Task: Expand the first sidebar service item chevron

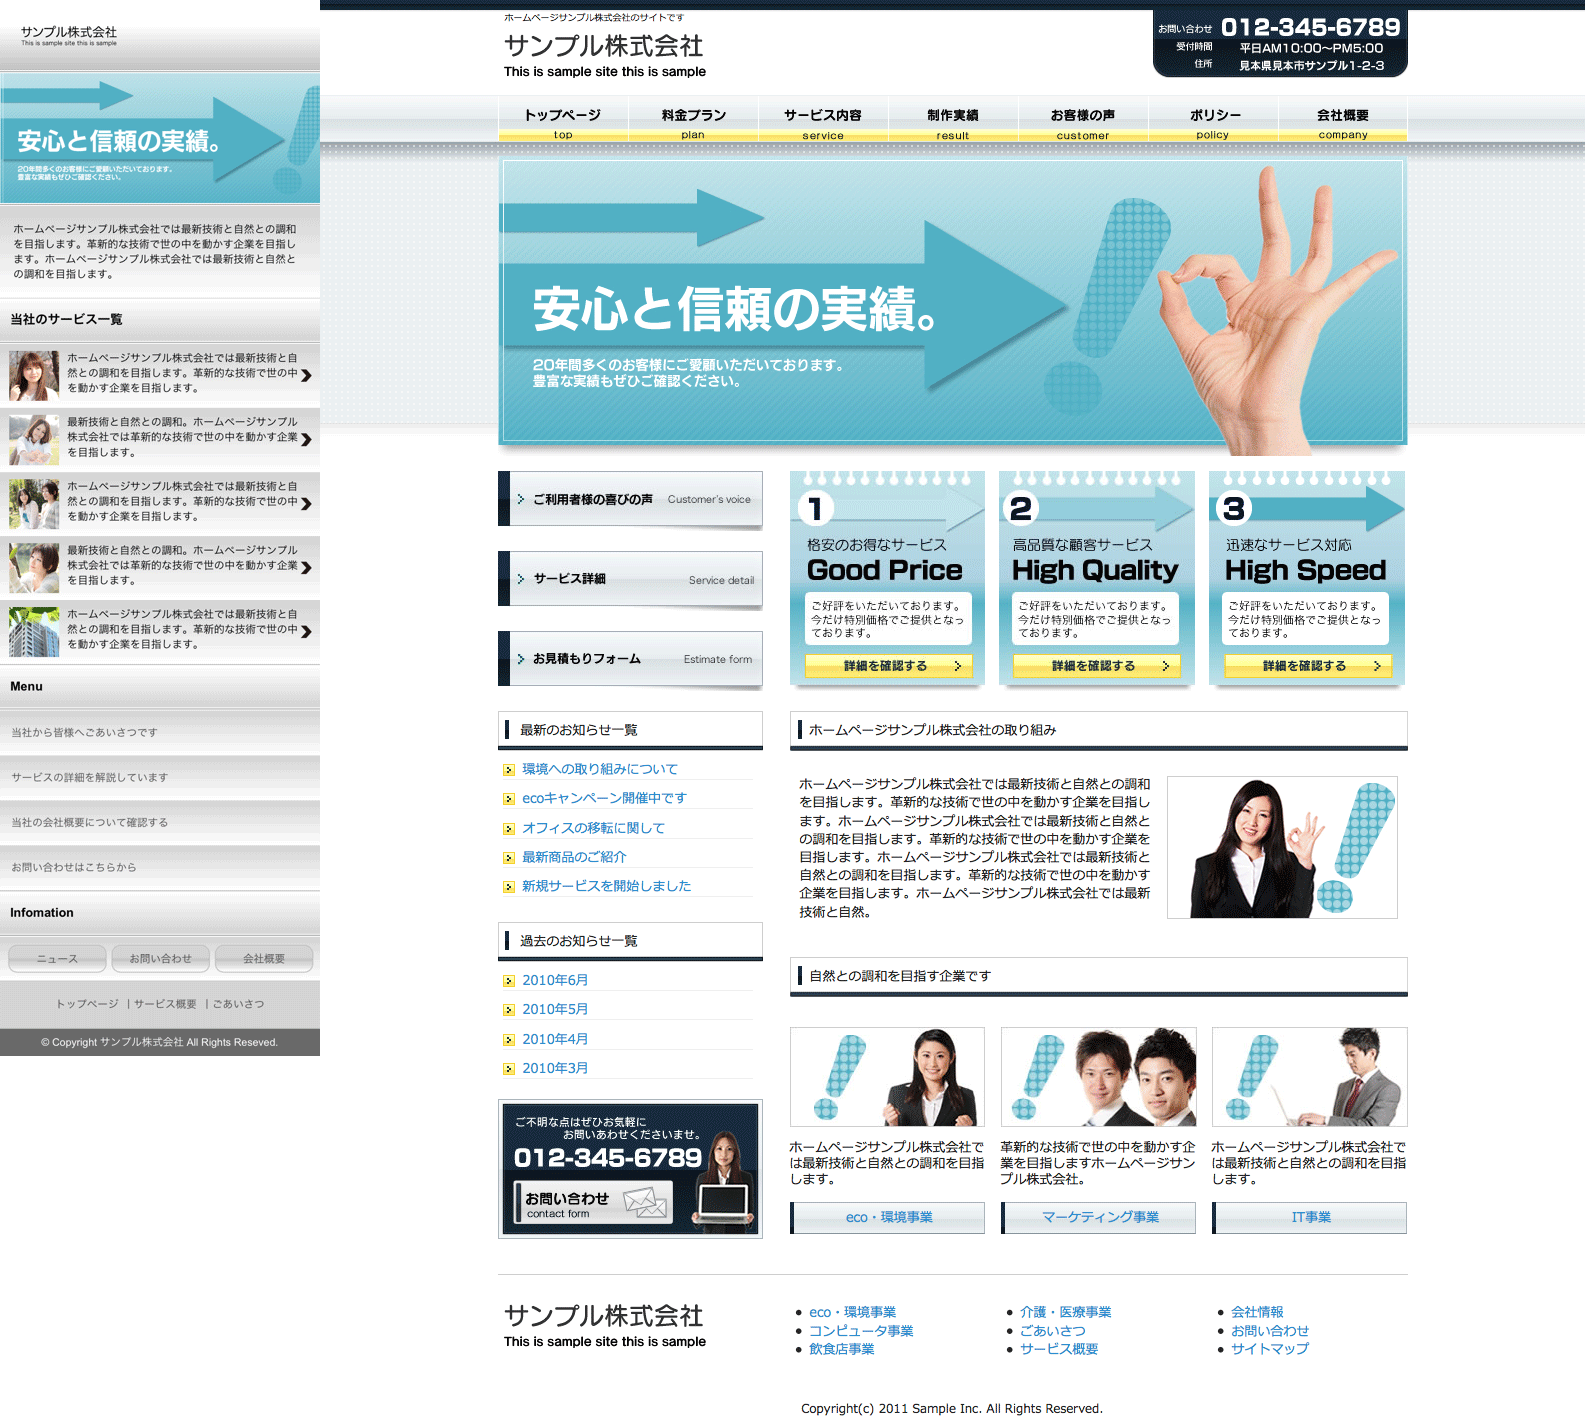Action: pos(306,375)
